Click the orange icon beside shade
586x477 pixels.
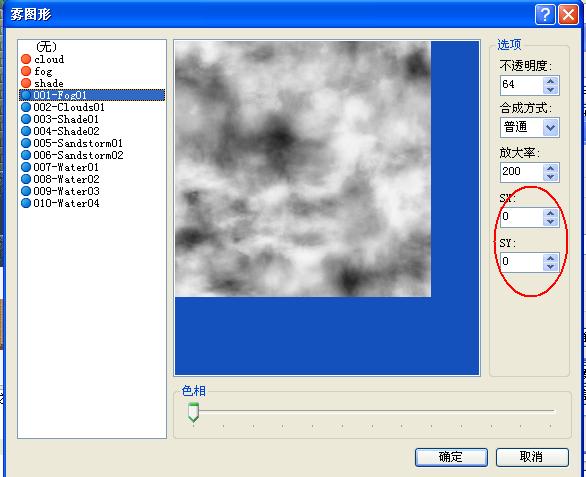[26, 83]
